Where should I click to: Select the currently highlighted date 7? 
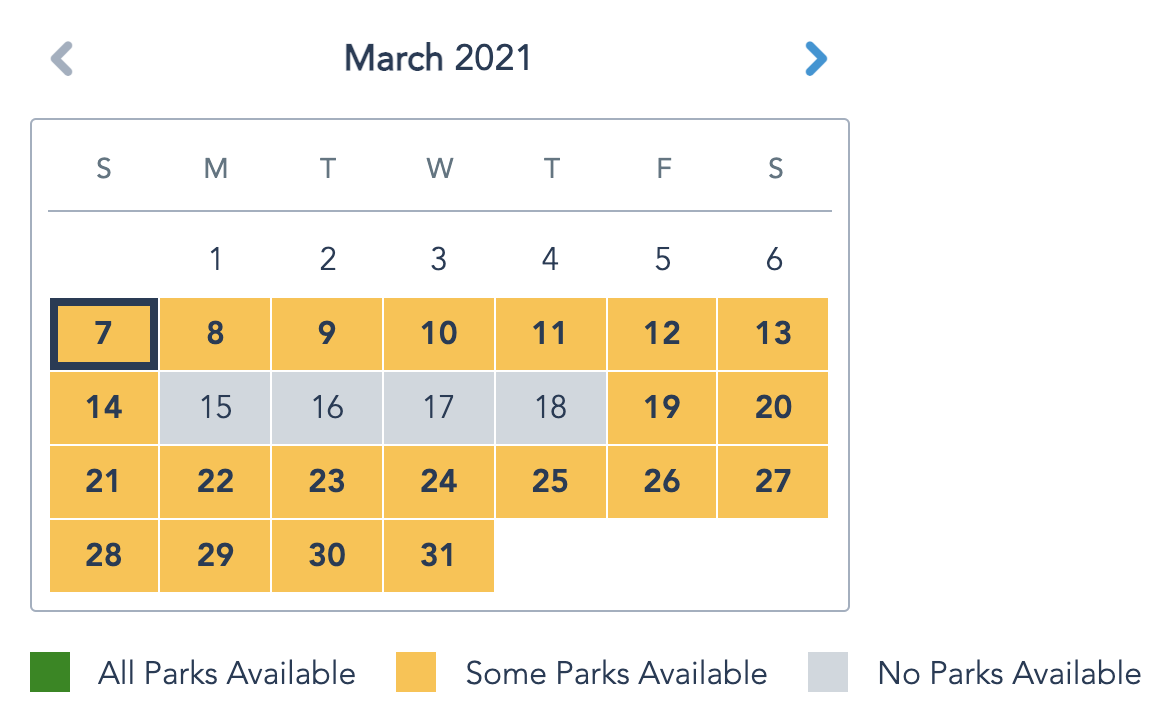(103, 333)
